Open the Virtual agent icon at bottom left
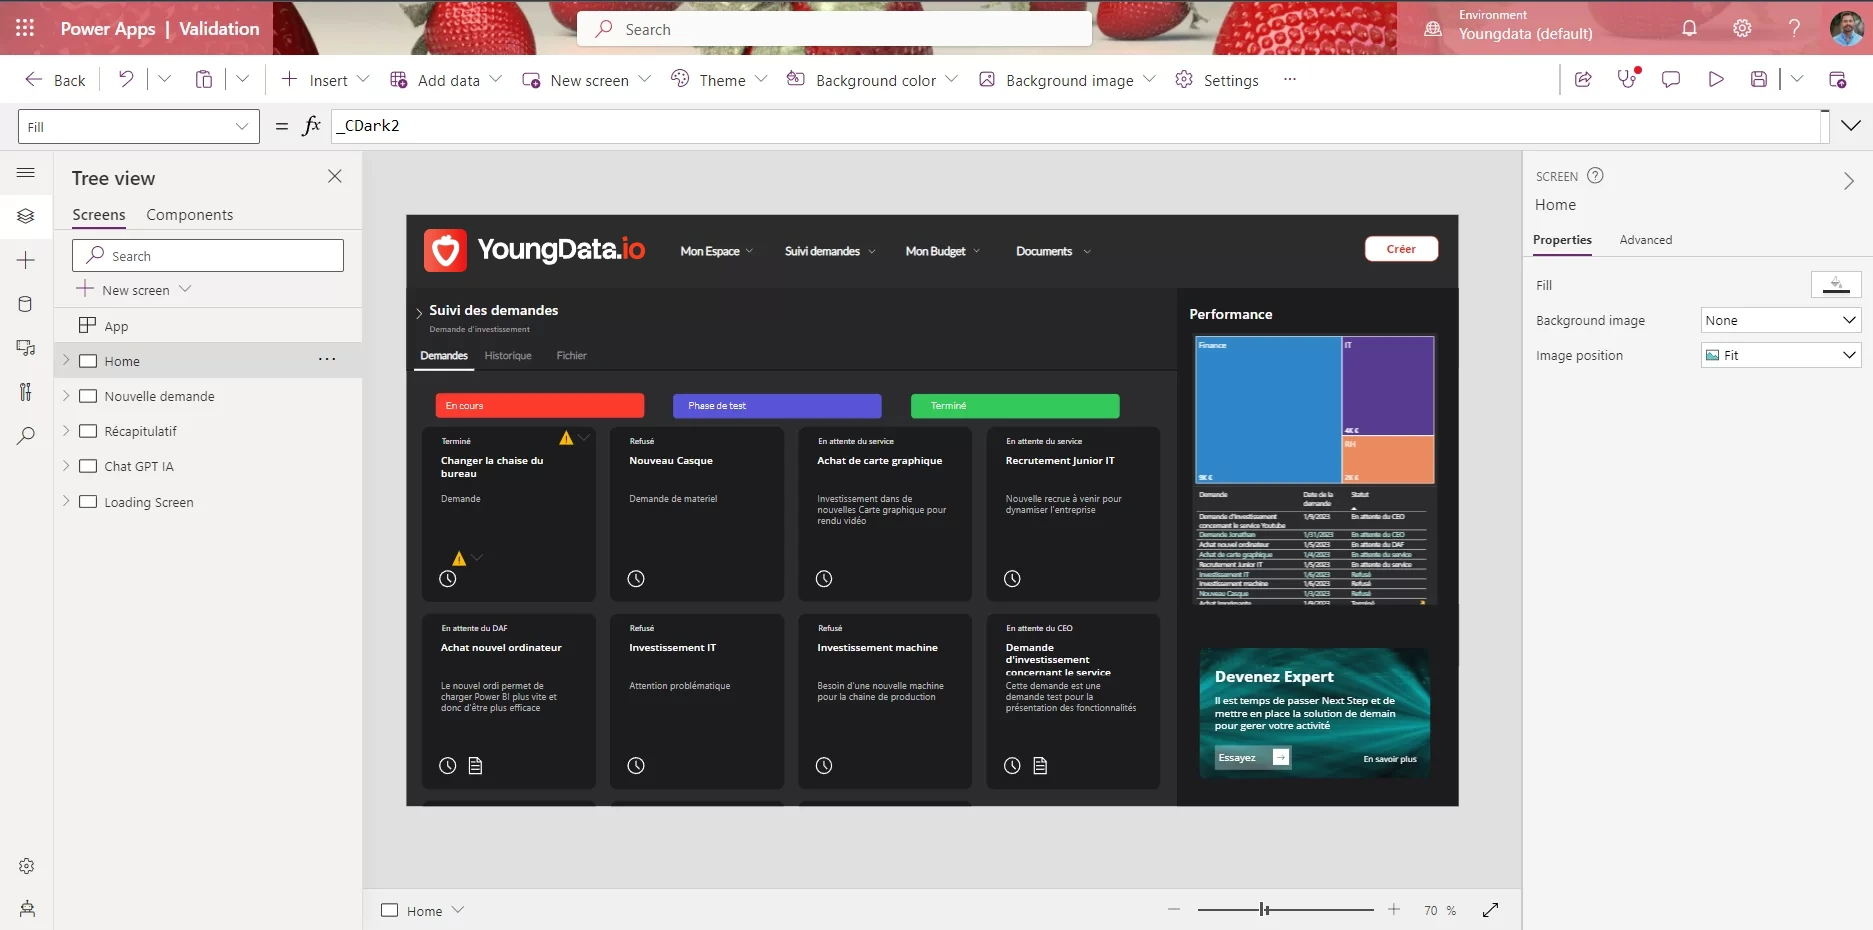Screen dimensions: 1873x930 click(27, 909)
